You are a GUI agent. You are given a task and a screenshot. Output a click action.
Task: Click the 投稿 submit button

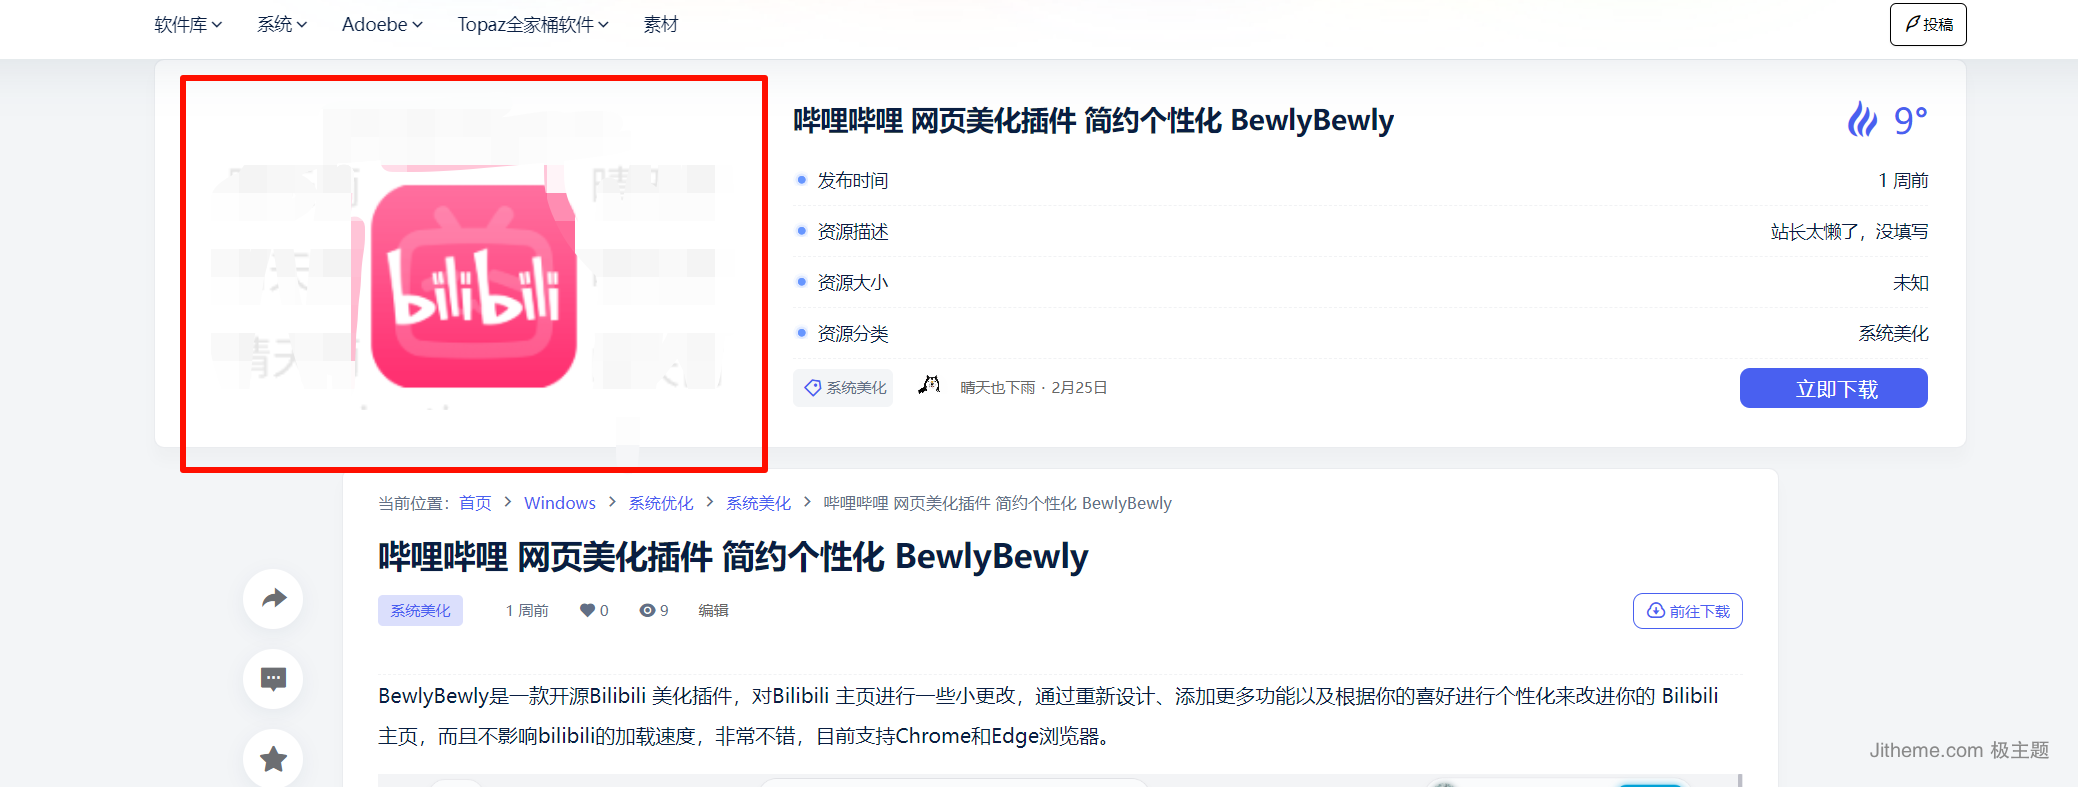point(1928,24)
